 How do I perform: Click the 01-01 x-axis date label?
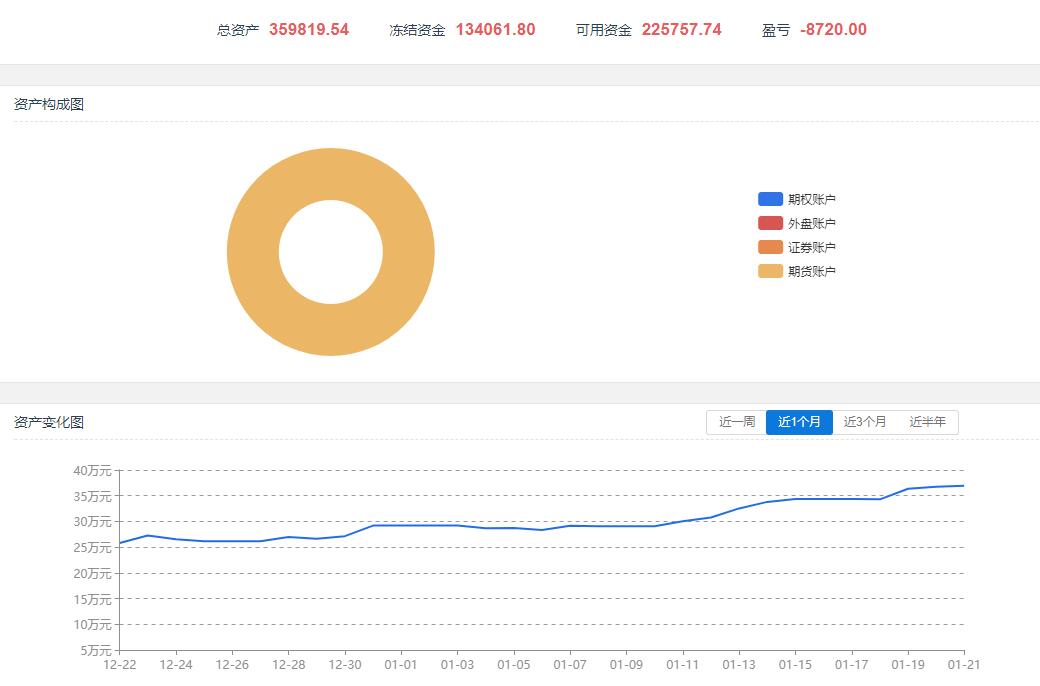(x=401, y=664)
